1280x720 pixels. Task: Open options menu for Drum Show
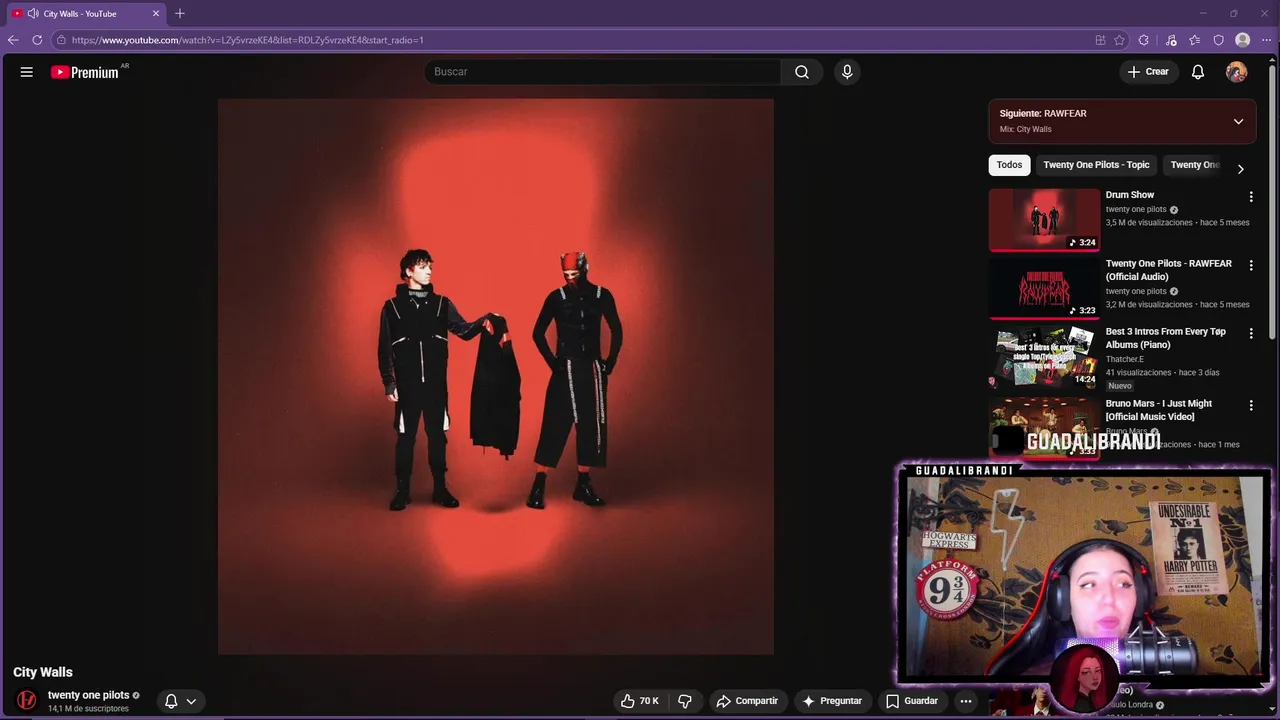point(1251,197)
